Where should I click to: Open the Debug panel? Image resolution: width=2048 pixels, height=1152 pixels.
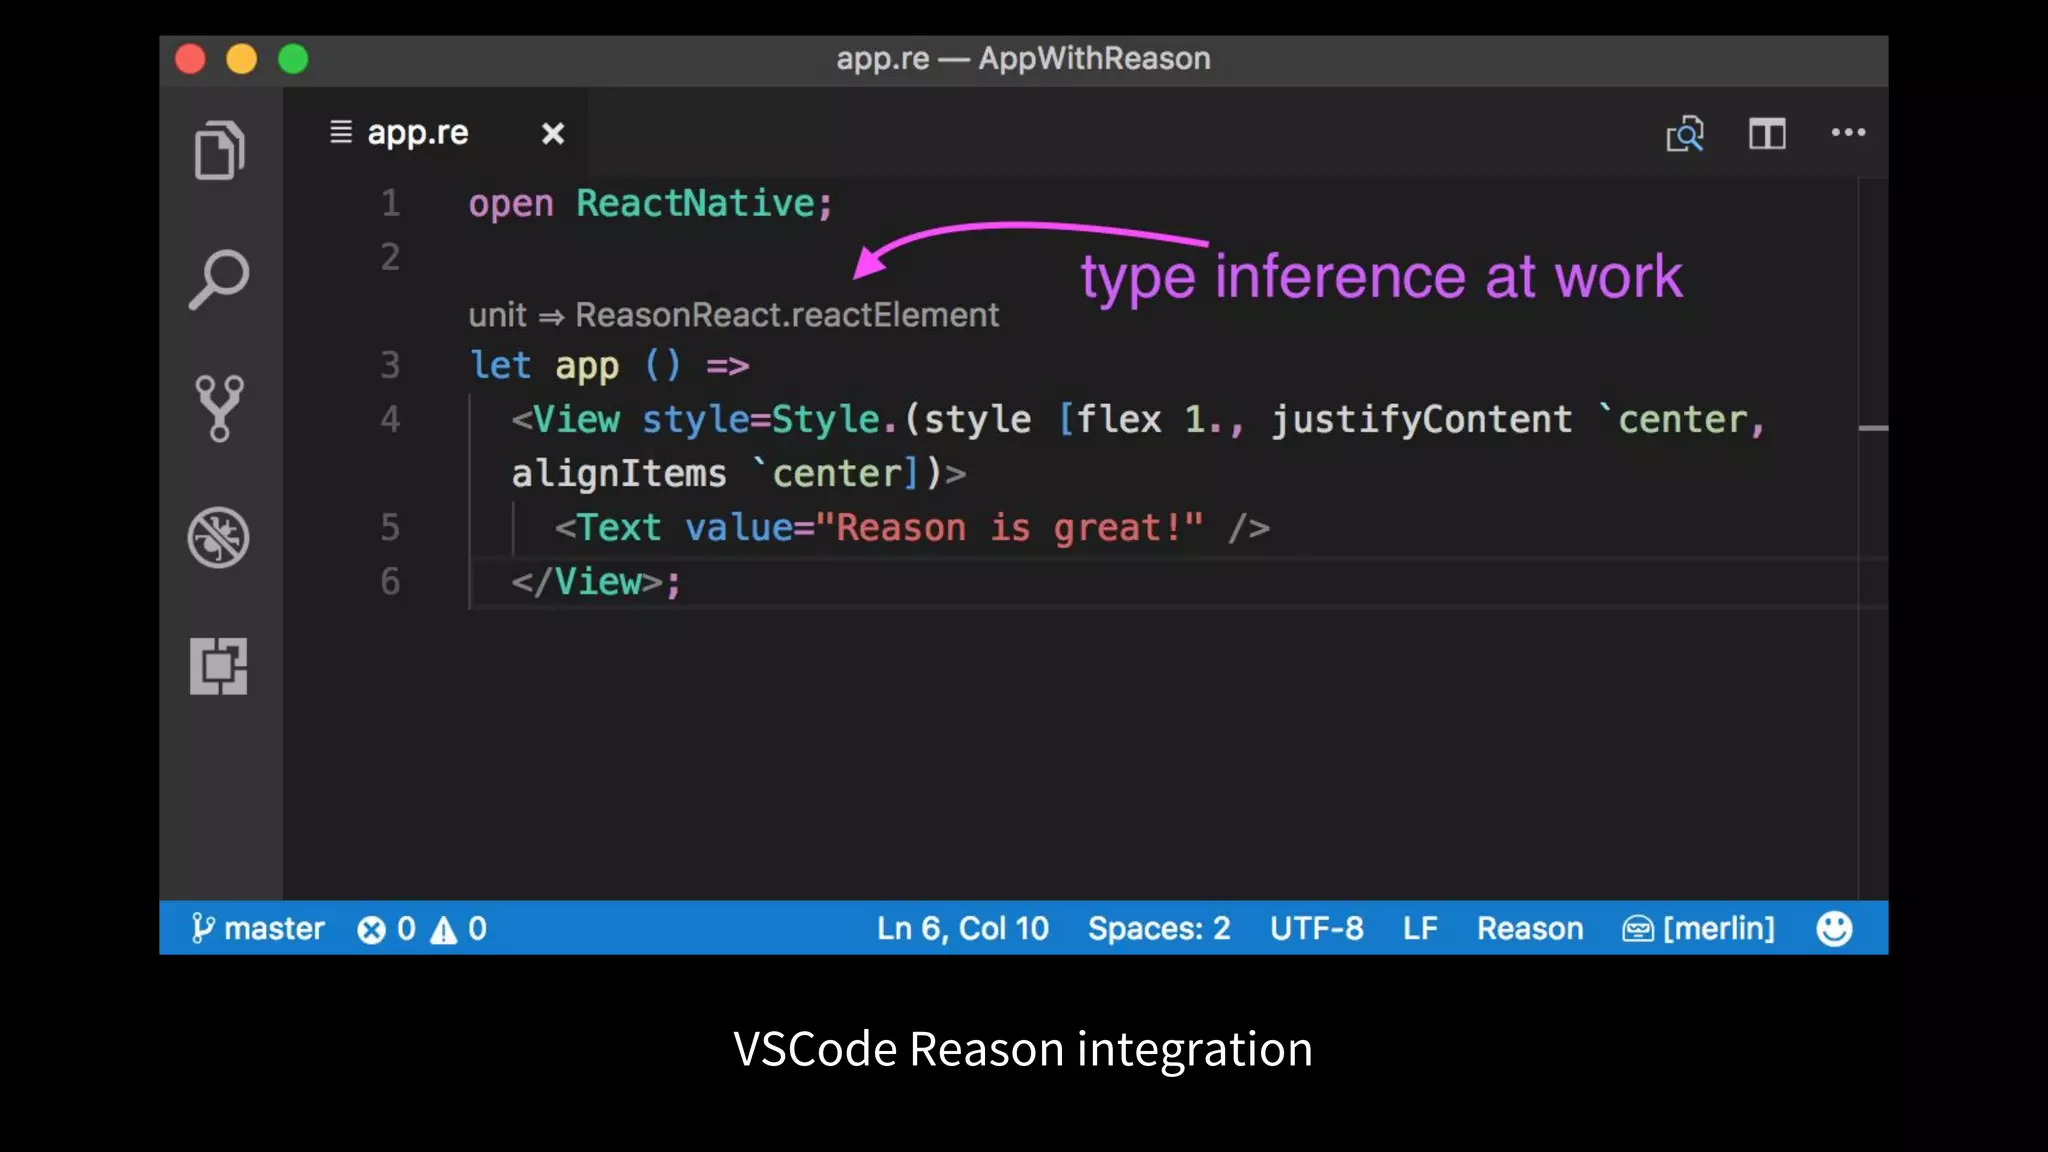click(219, 537)
